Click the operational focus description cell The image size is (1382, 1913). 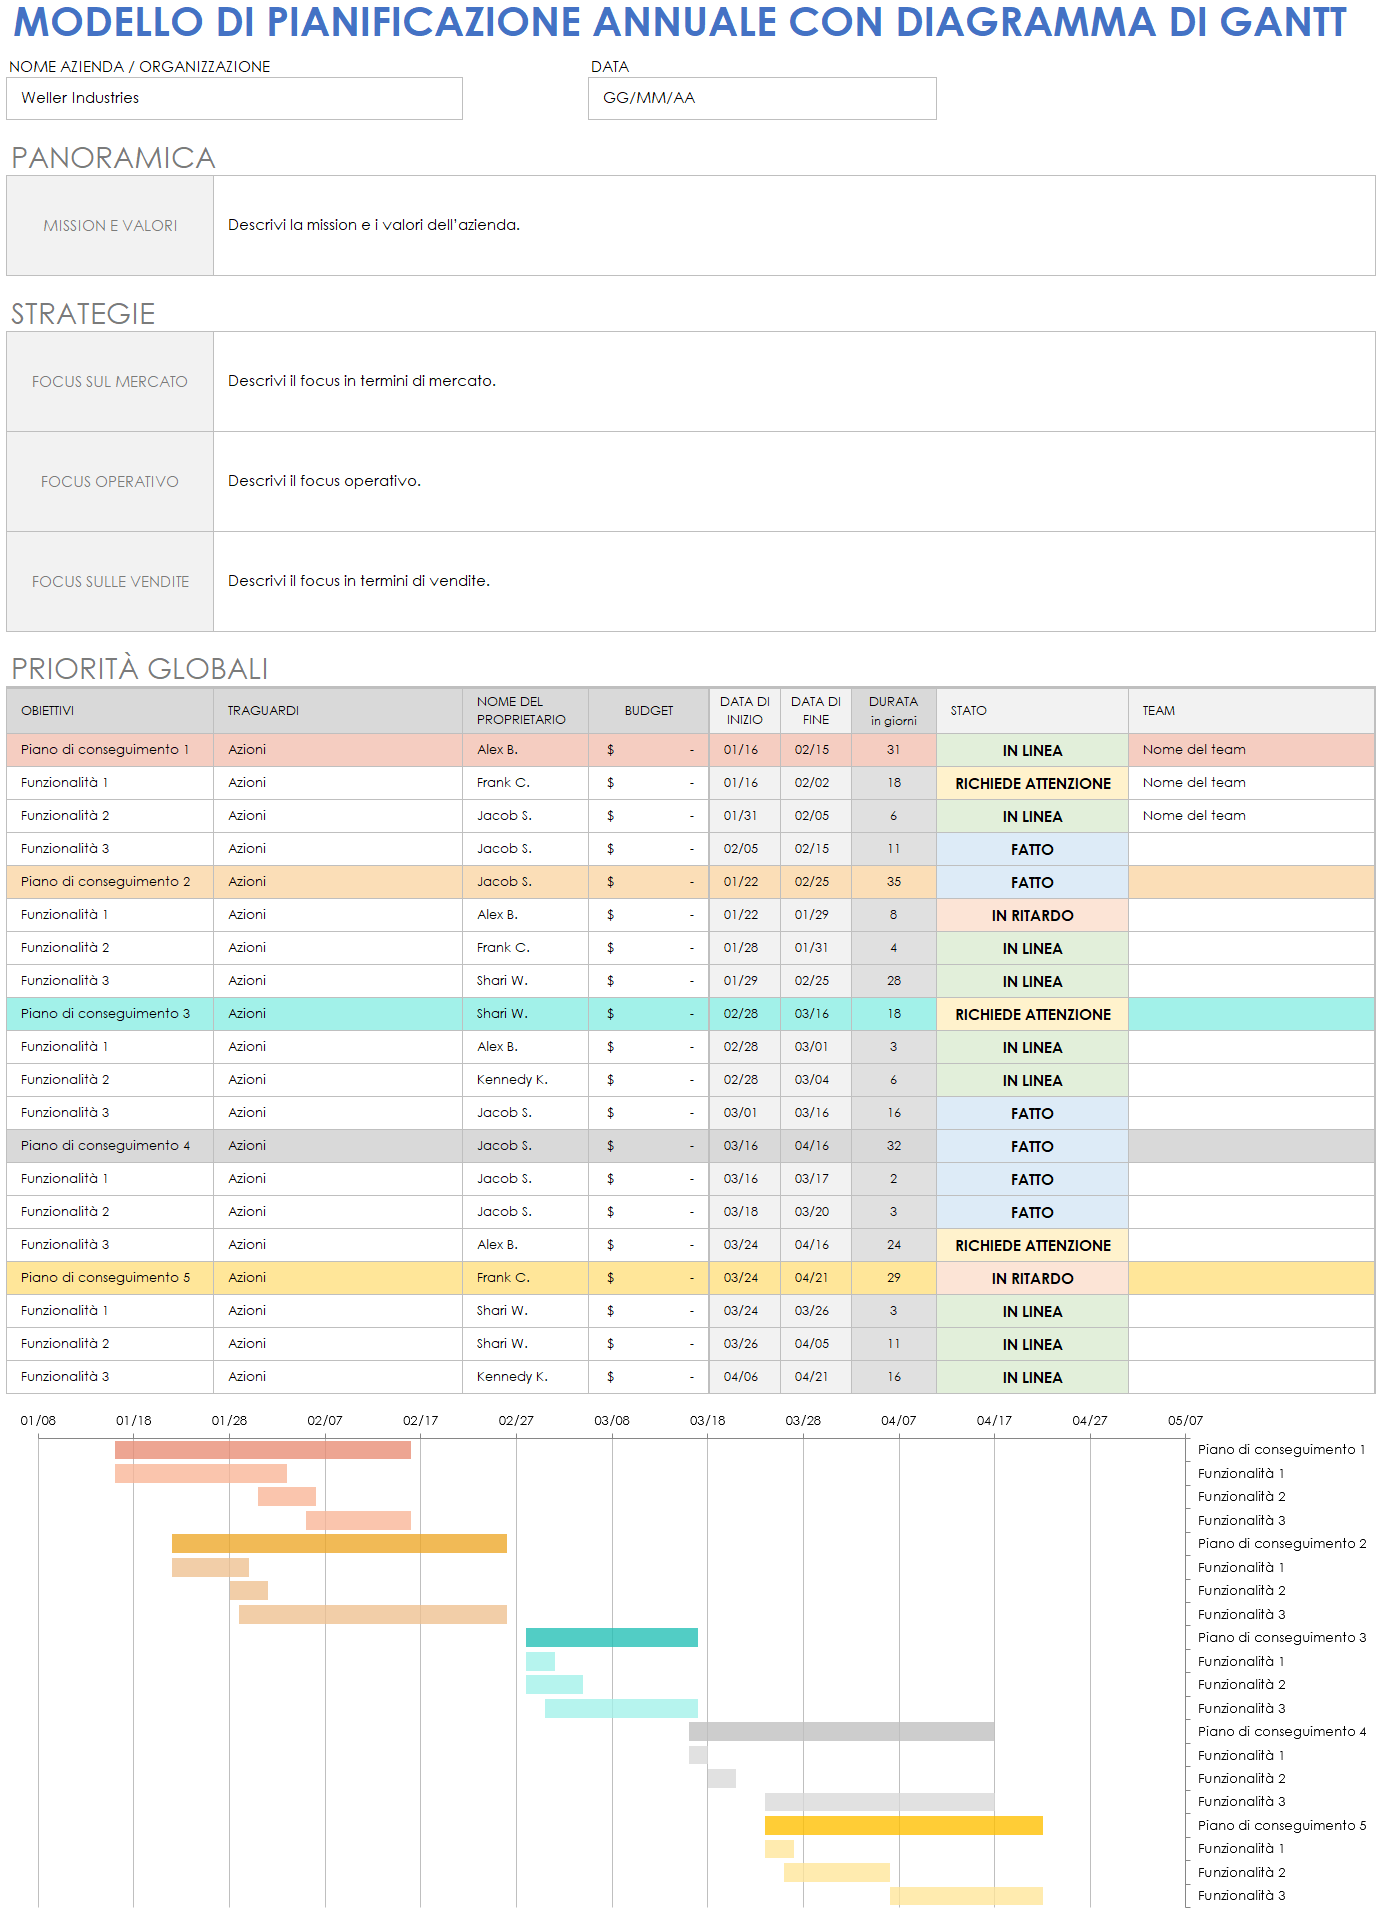point(794,481)
